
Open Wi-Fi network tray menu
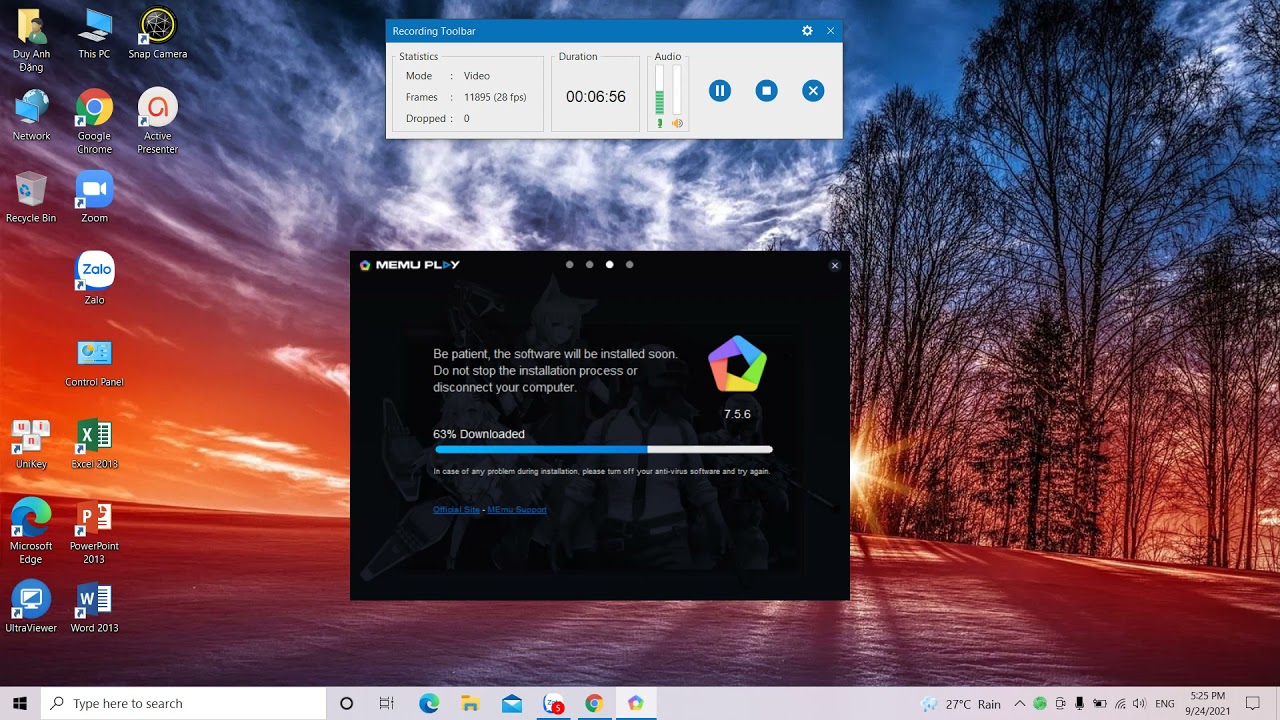(x=1120, y=704)
